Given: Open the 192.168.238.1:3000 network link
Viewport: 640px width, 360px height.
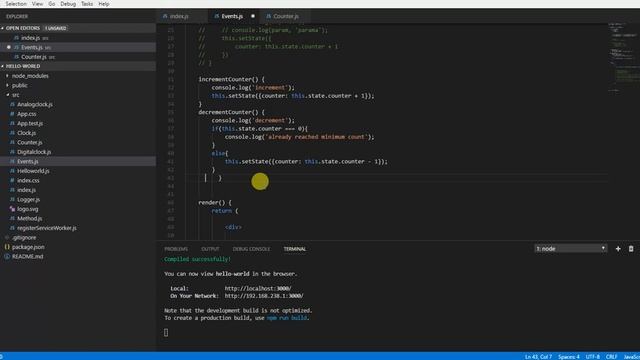Looking at the screenshot, I should [x=264, y=296].
